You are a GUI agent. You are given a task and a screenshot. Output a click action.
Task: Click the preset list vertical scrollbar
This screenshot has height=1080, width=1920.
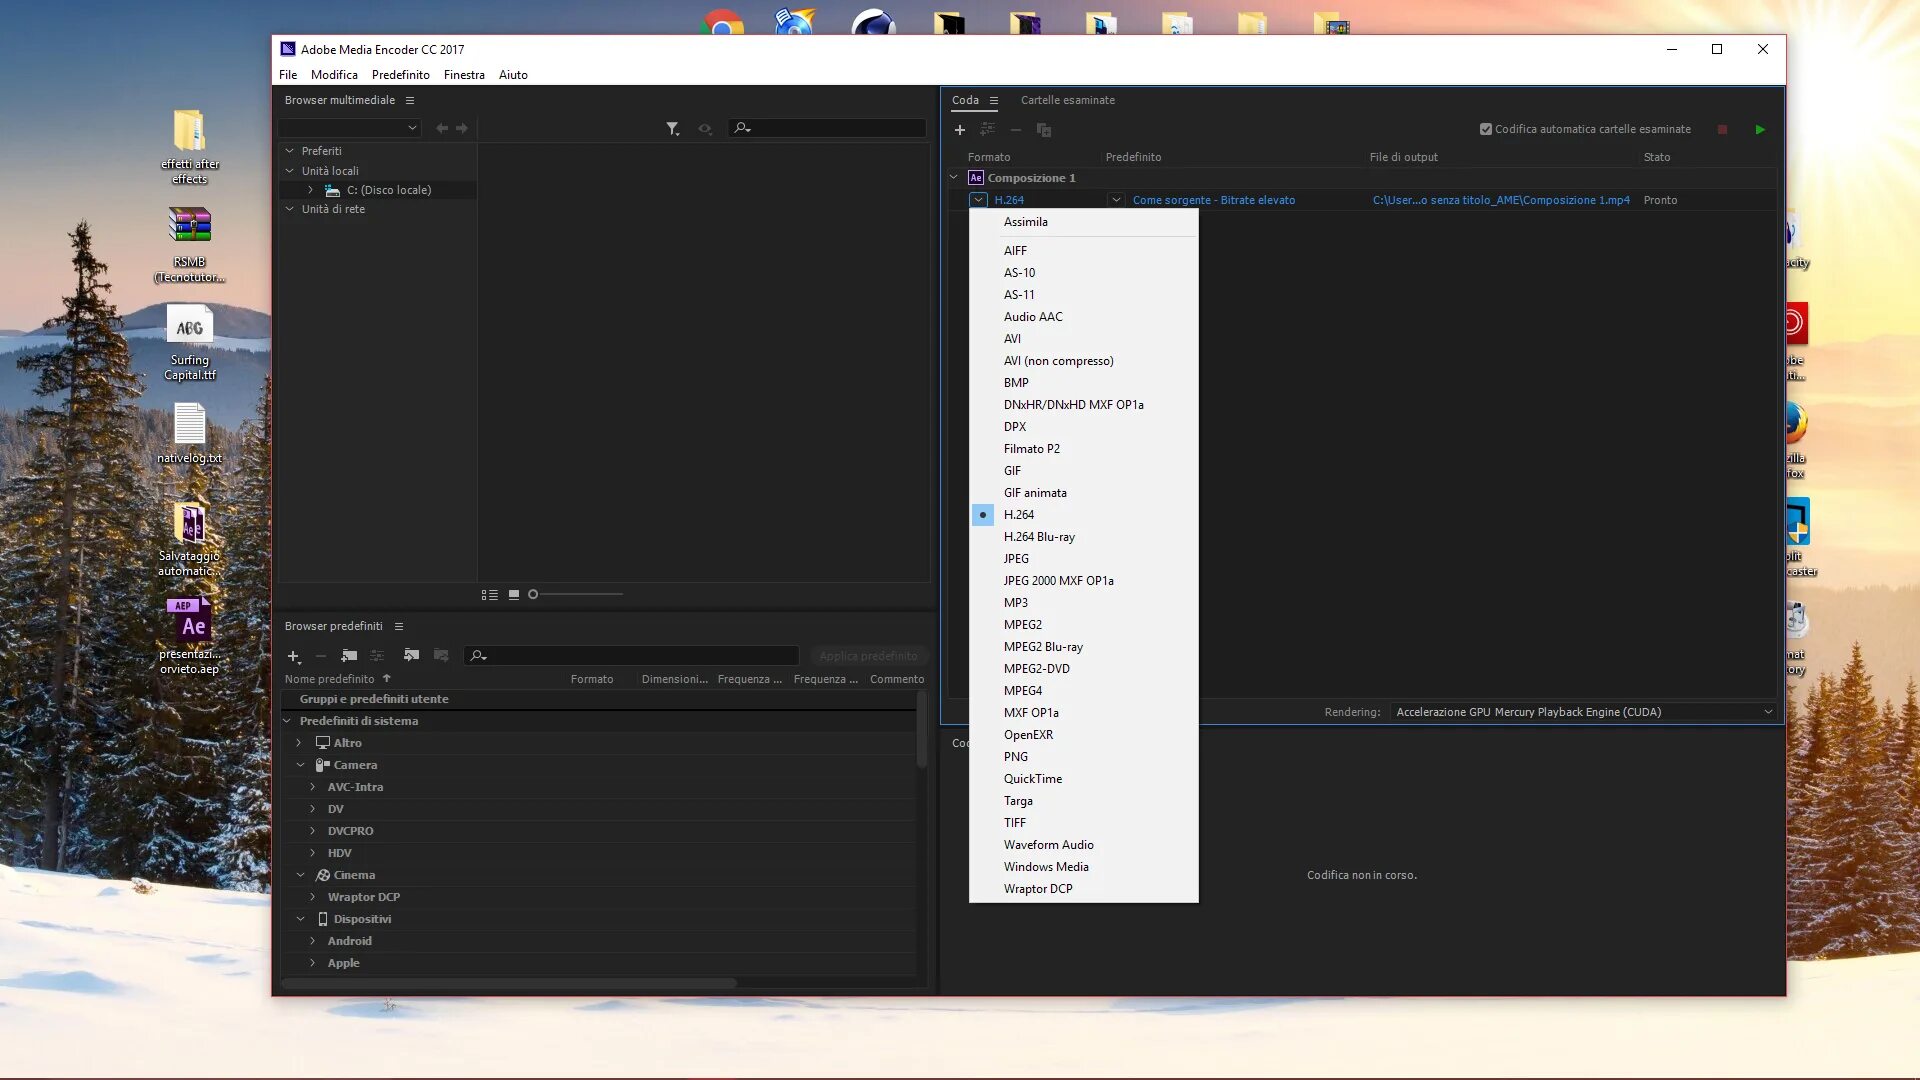coord(921,730)
